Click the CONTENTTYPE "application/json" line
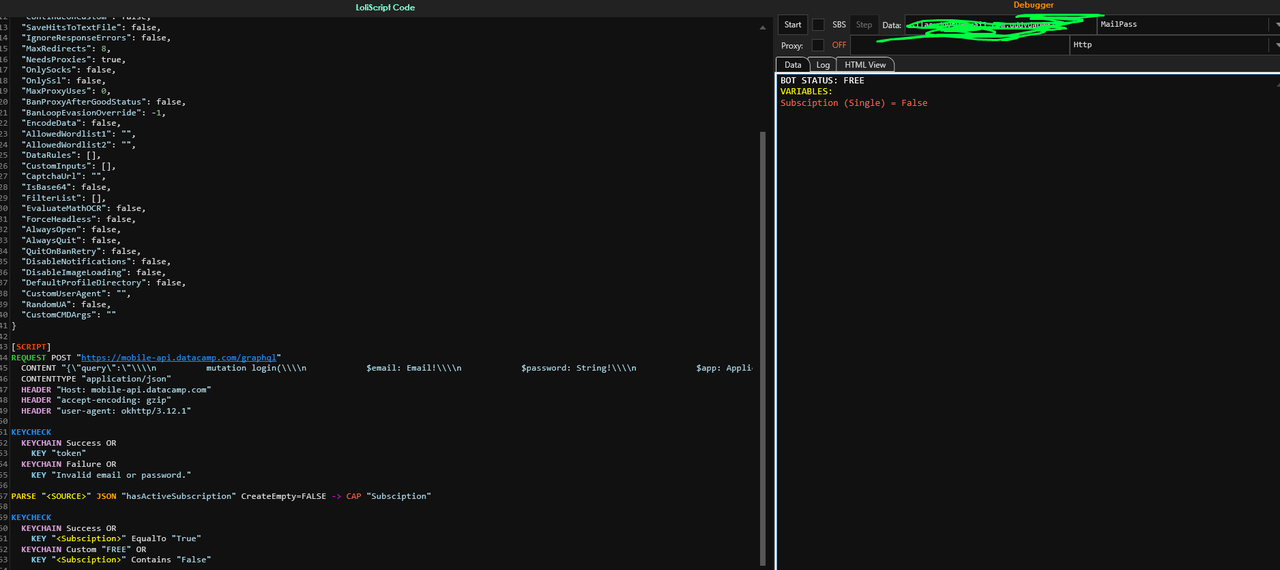This screenshot has height=570, width=1280. pos(98,379)
